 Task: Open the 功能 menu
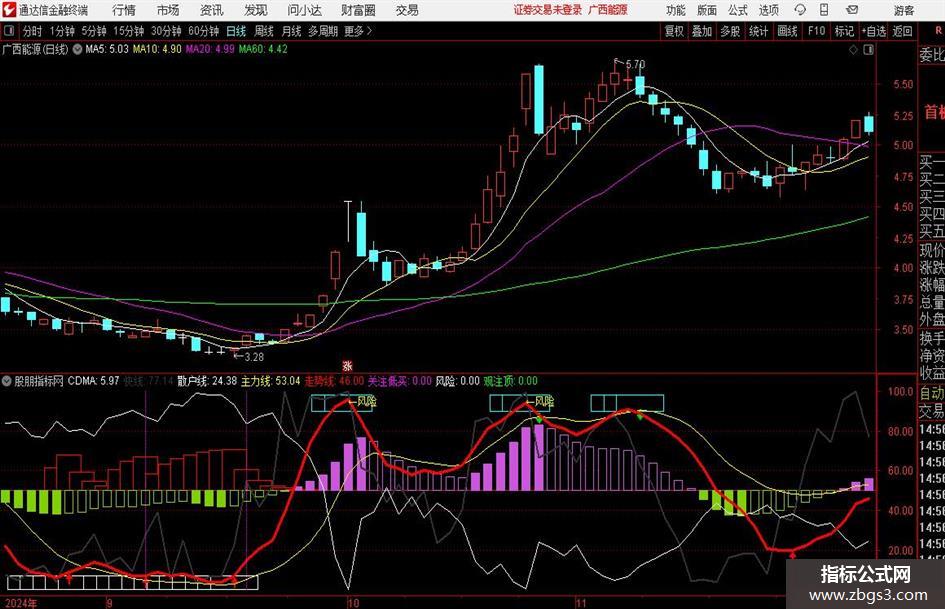(x=676, y=10)
